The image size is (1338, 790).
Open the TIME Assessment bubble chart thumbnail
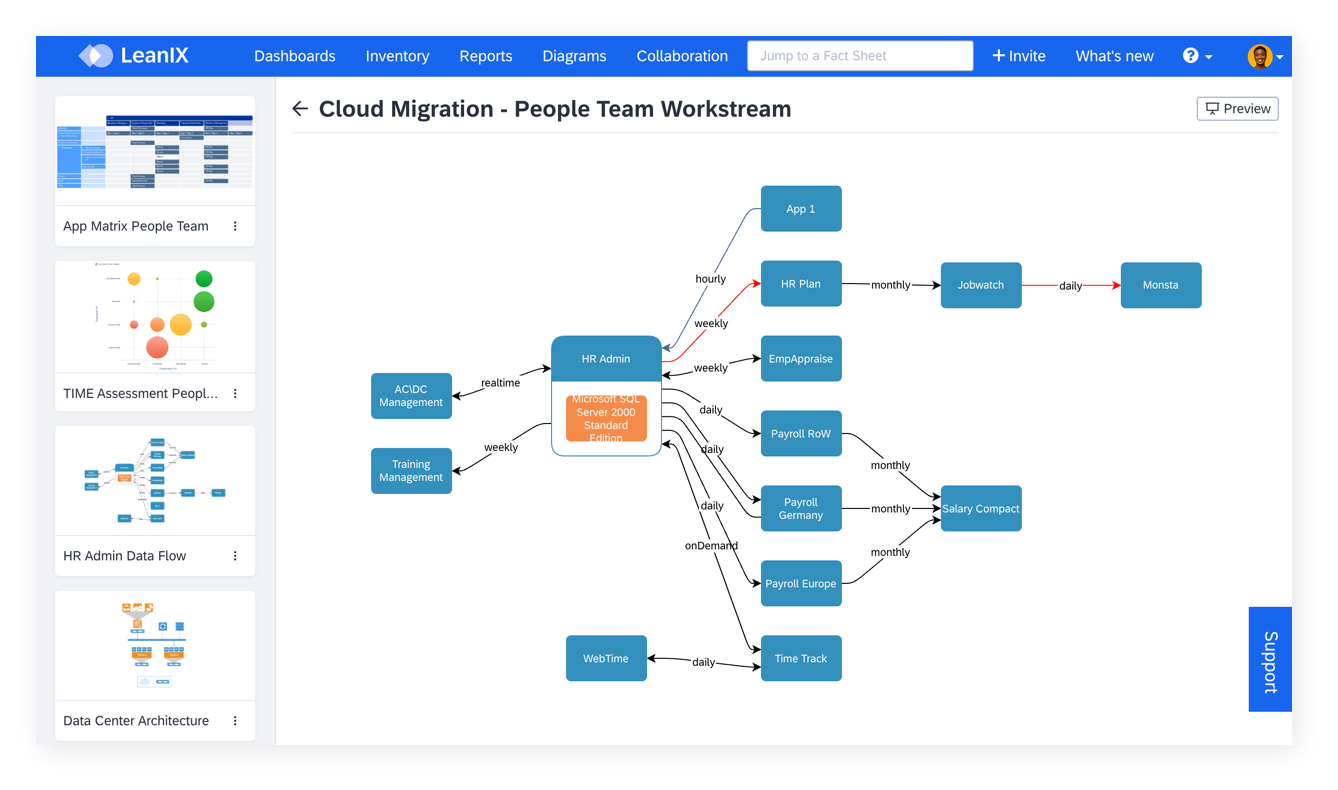tap(155, 318)
